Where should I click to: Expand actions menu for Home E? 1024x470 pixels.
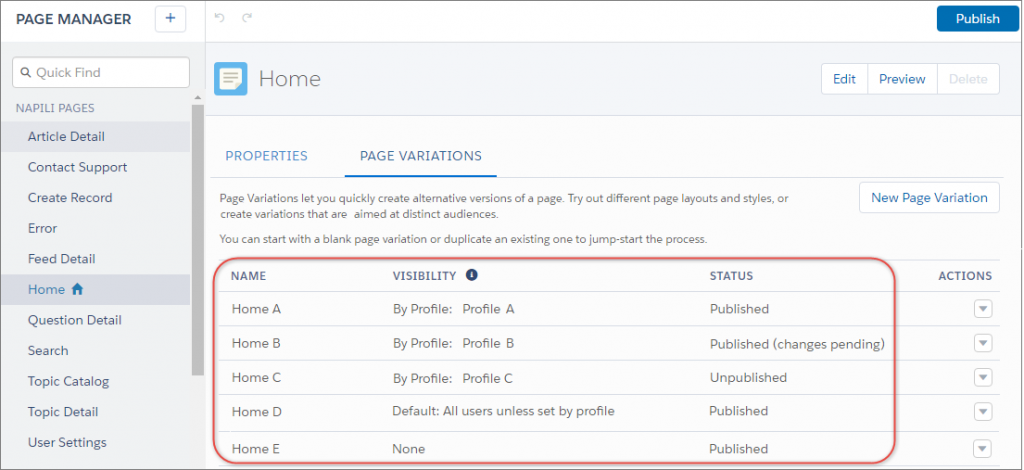[983, 448]
